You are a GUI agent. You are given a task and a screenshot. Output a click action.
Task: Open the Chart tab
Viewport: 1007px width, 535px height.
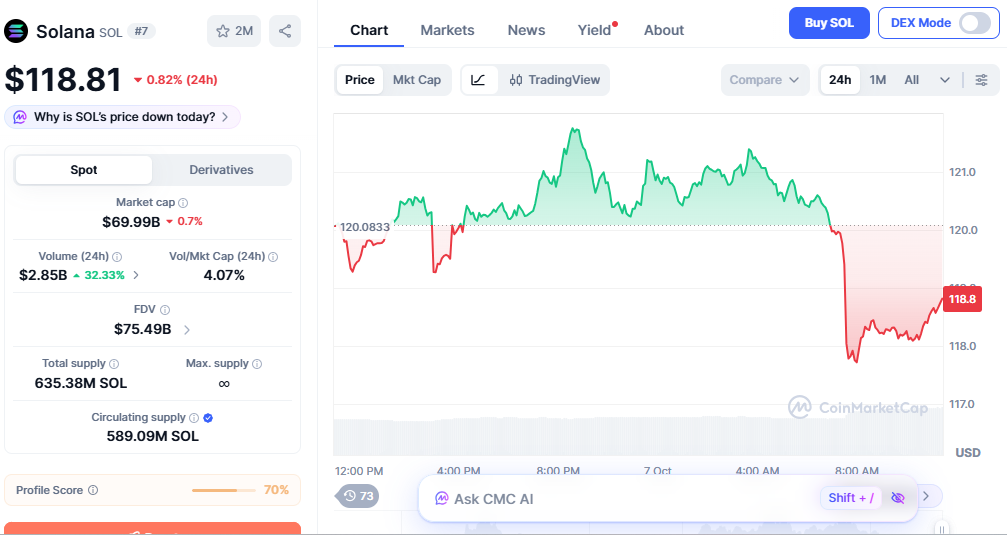point(369,30)
